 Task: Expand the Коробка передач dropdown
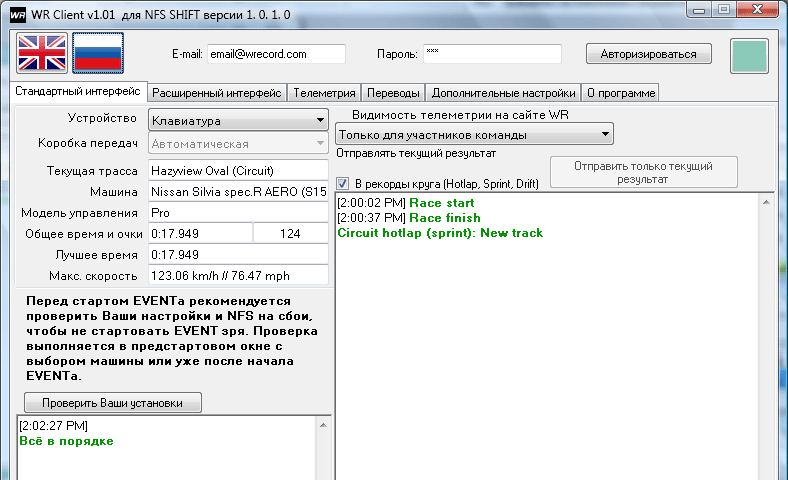click(238, 144)
